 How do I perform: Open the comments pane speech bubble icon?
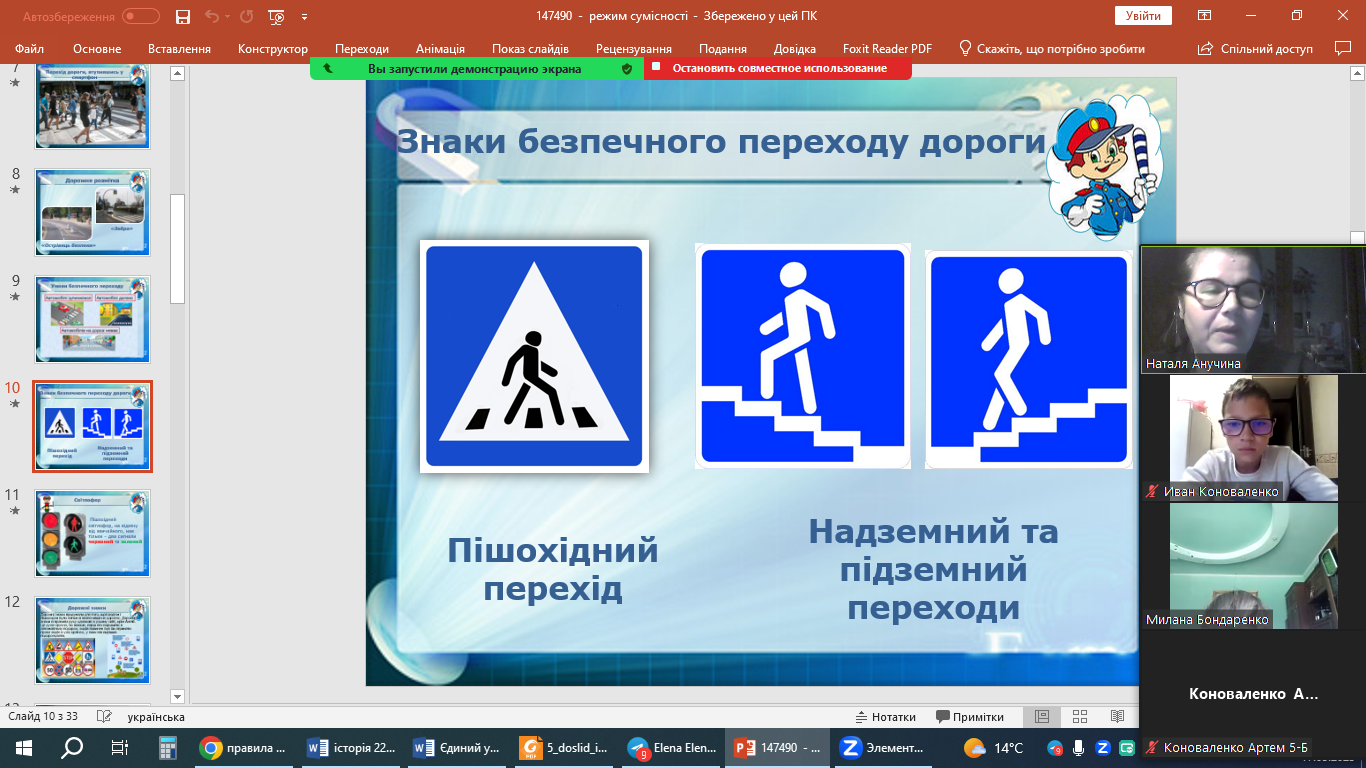(x=1343, y=48)
